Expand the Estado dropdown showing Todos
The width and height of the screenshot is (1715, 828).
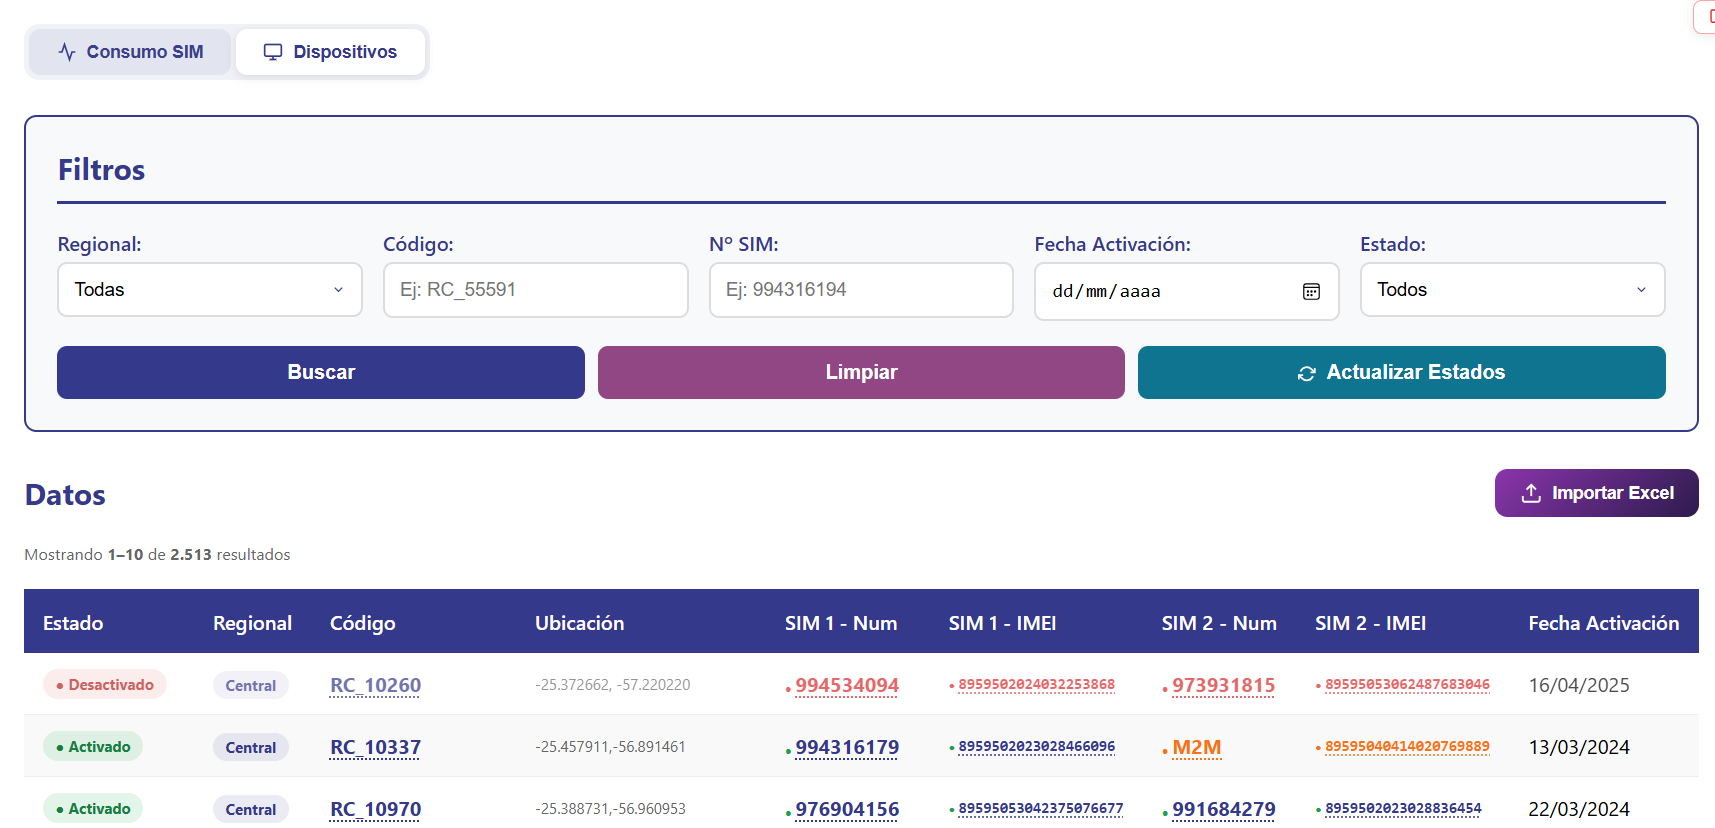[x=1512, y=289]
